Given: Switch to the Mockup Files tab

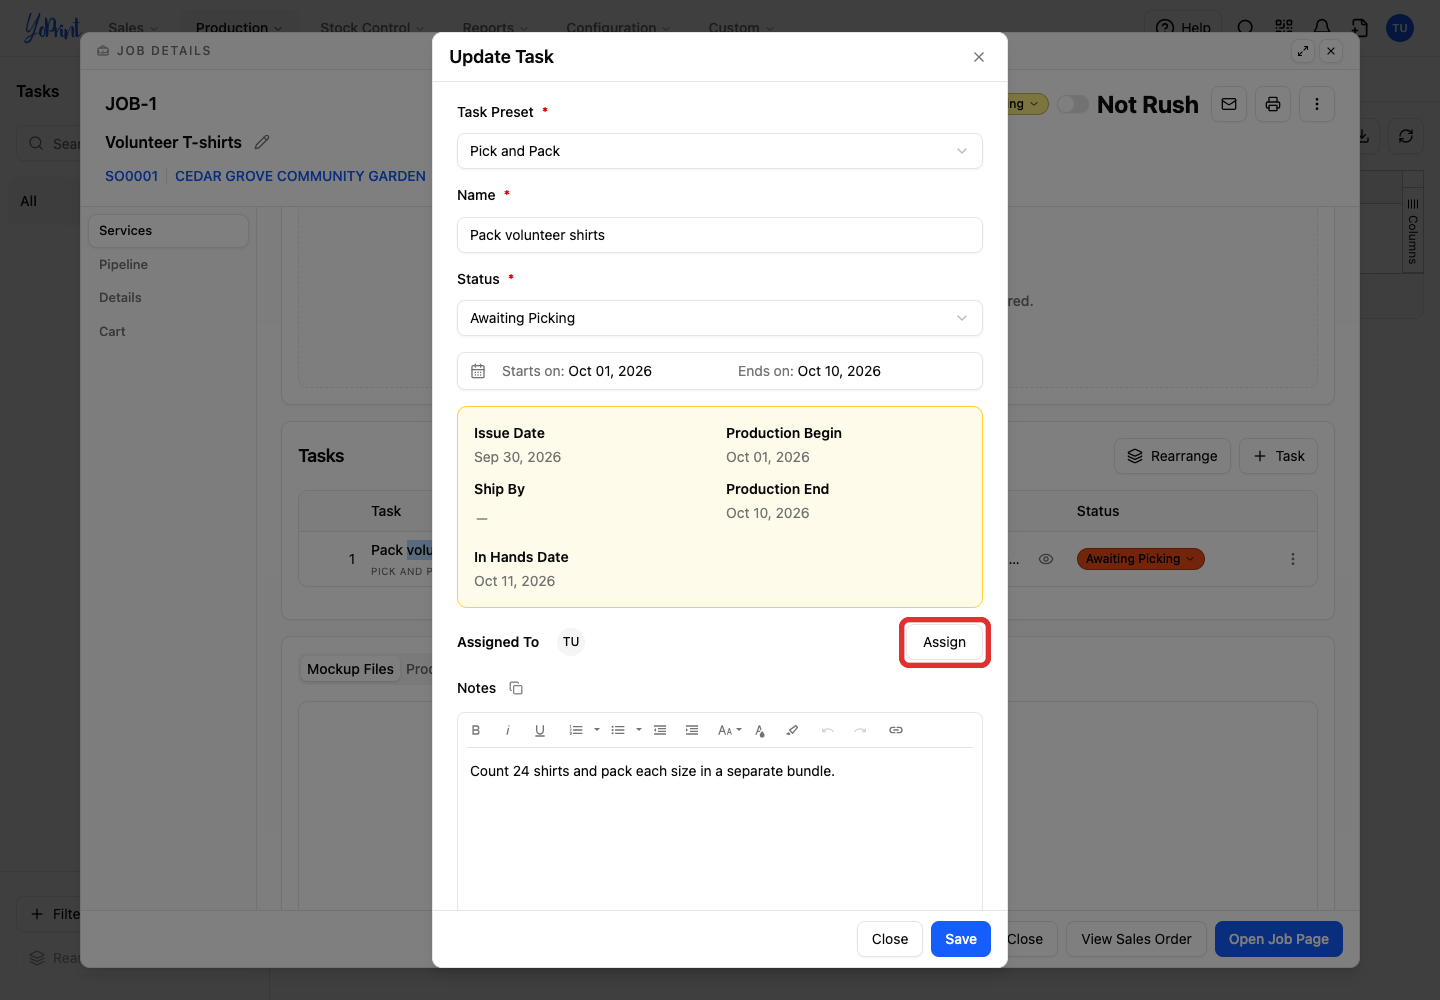Looking at the screenshot, I should pyautogui.click(x=350, y=669).
